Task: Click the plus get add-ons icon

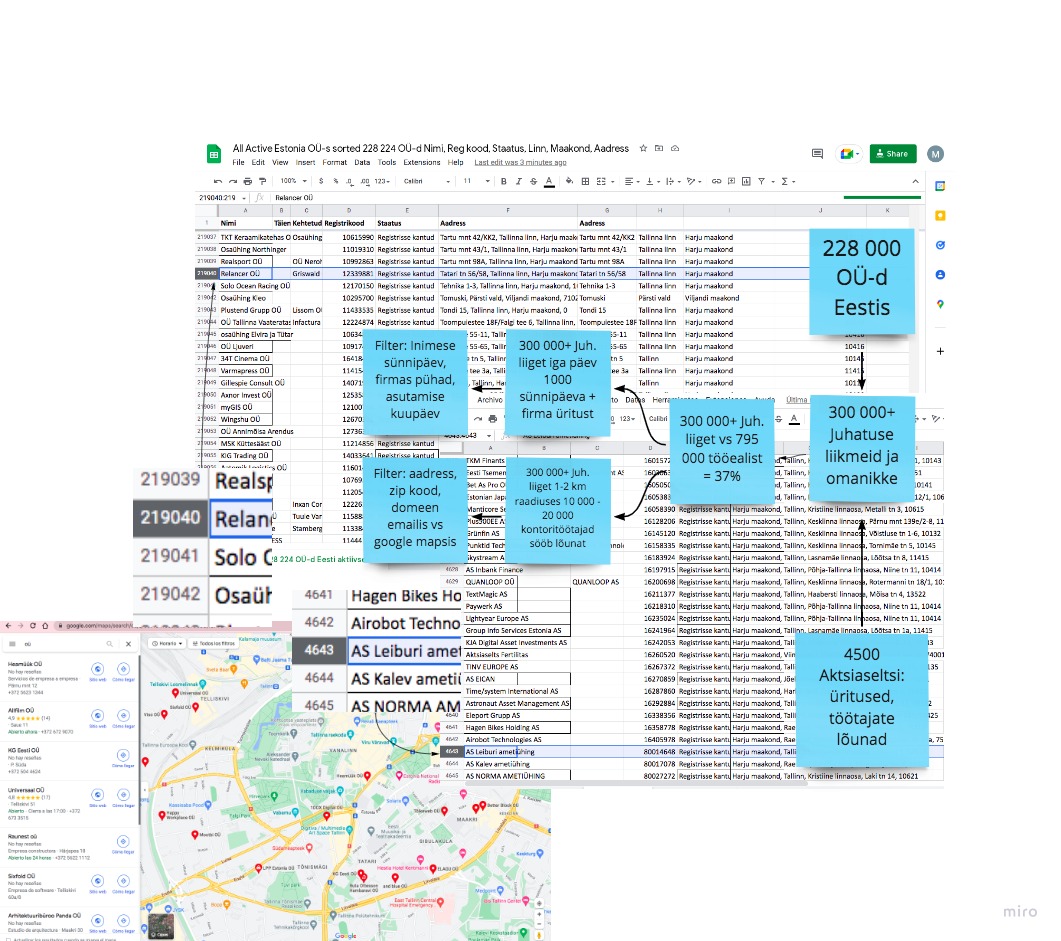Action: 940,351
